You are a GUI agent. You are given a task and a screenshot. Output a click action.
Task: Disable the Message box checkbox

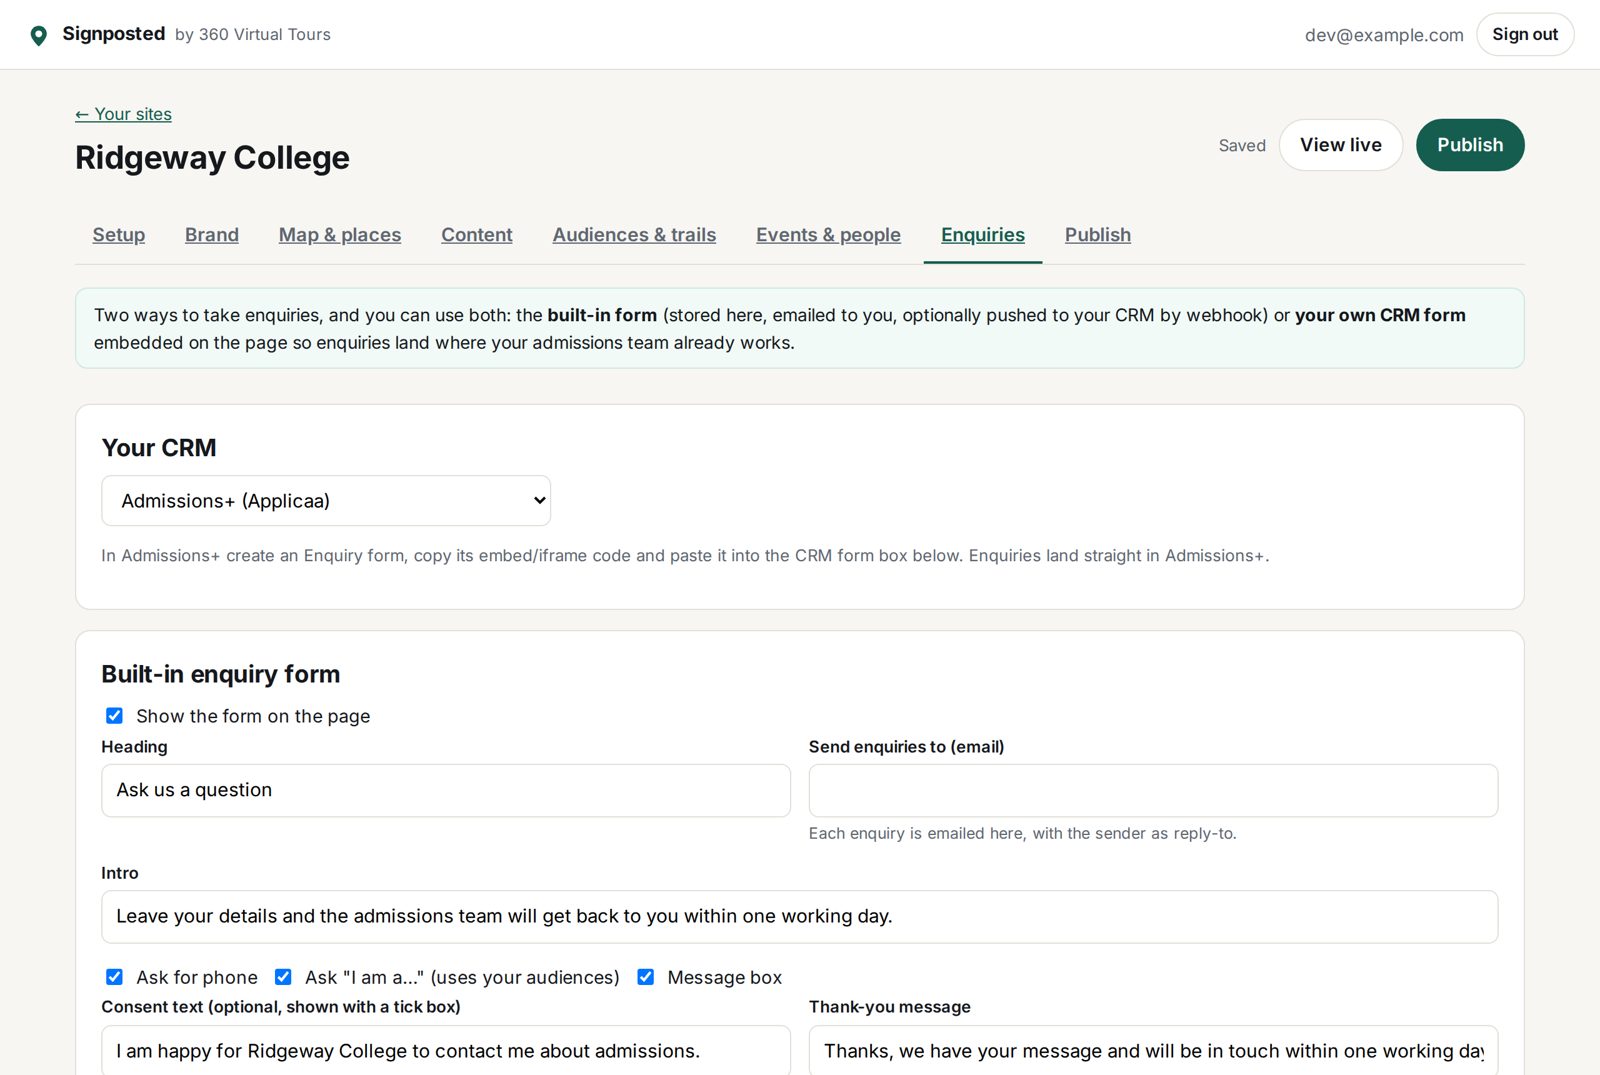[646, 977]
